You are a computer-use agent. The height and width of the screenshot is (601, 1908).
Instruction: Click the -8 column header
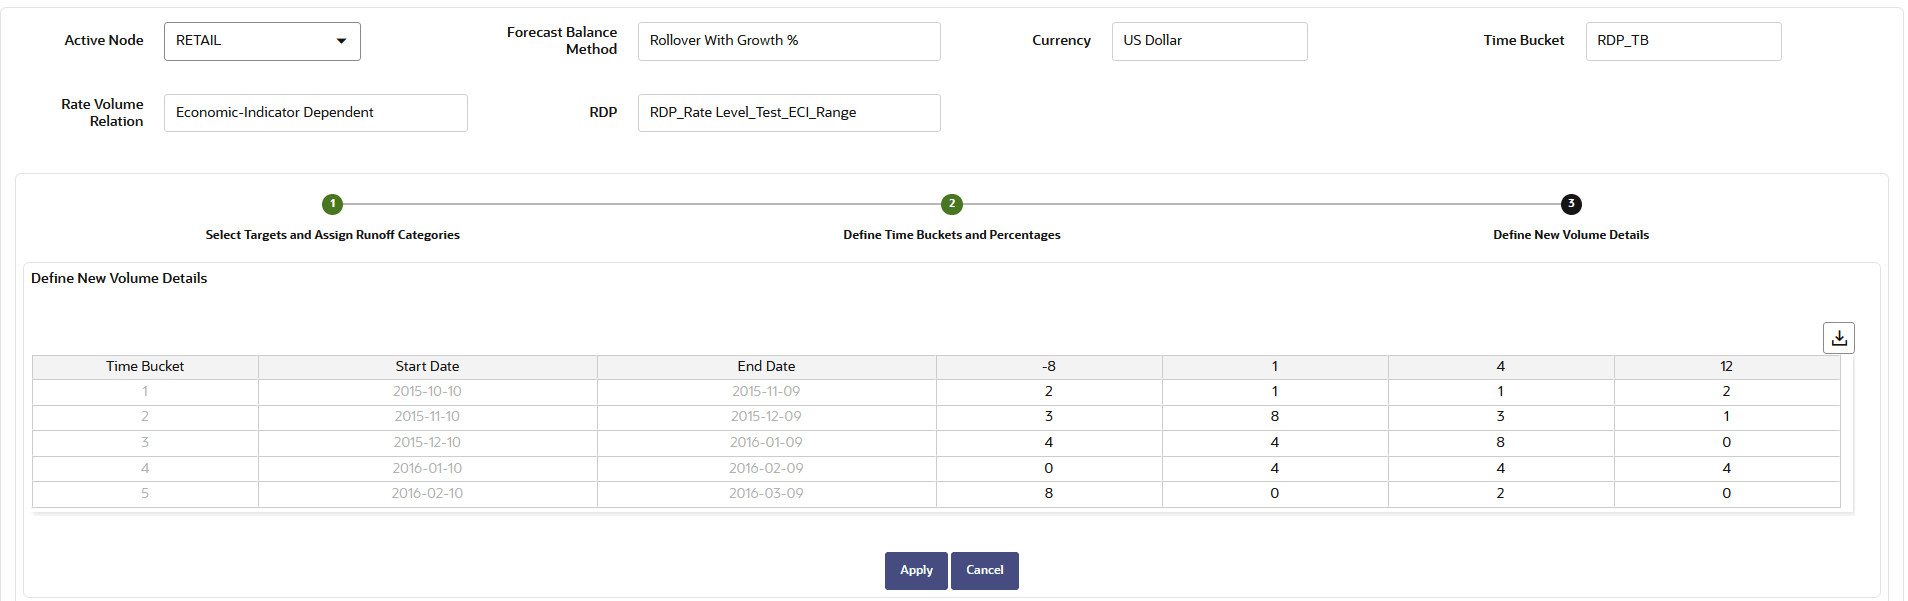tap(1049, 367)
